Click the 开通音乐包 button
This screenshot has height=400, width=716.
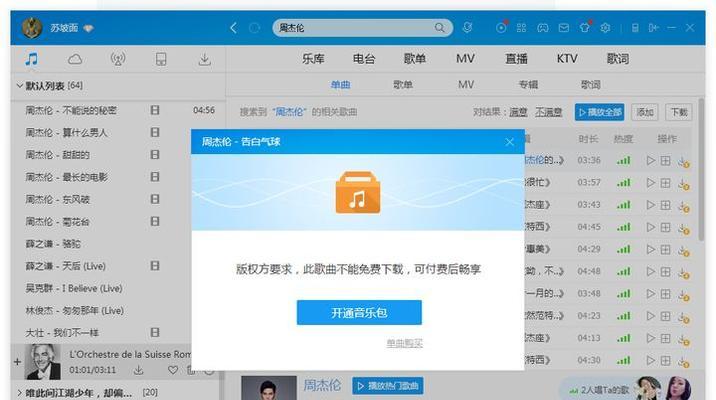click(359, 313)
